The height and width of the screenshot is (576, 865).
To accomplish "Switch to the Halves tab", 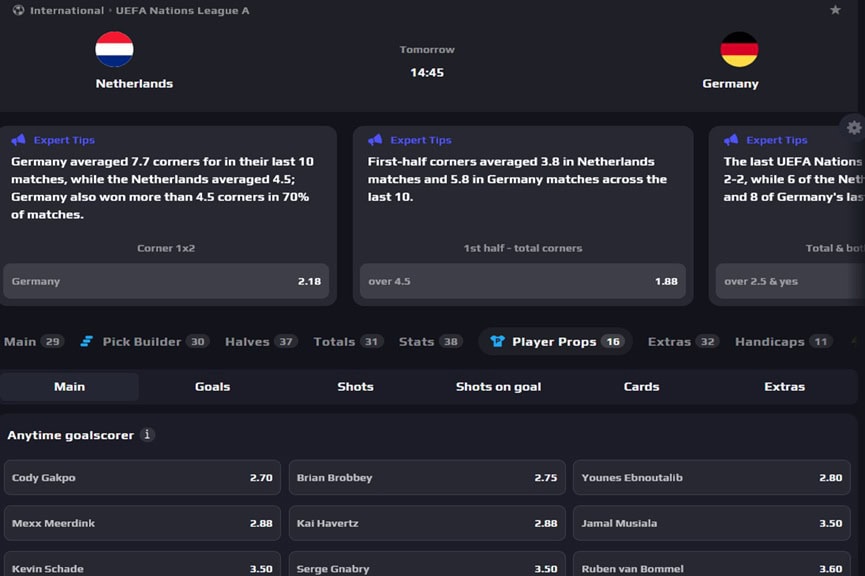I will pyautogui.click(x=261, y=342).
